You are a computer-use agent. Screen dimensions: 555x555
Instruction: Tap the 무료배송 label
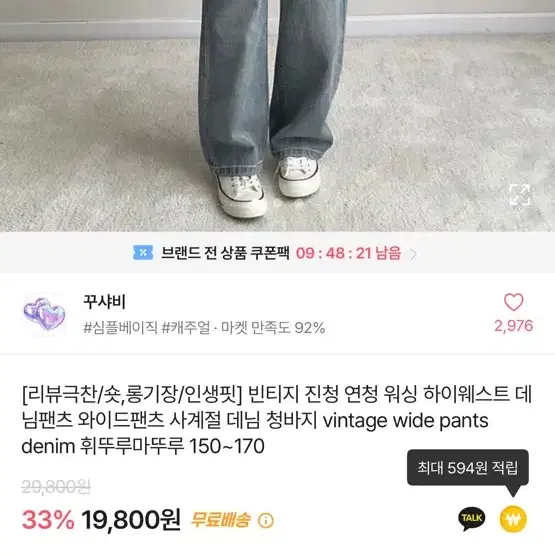220,520
